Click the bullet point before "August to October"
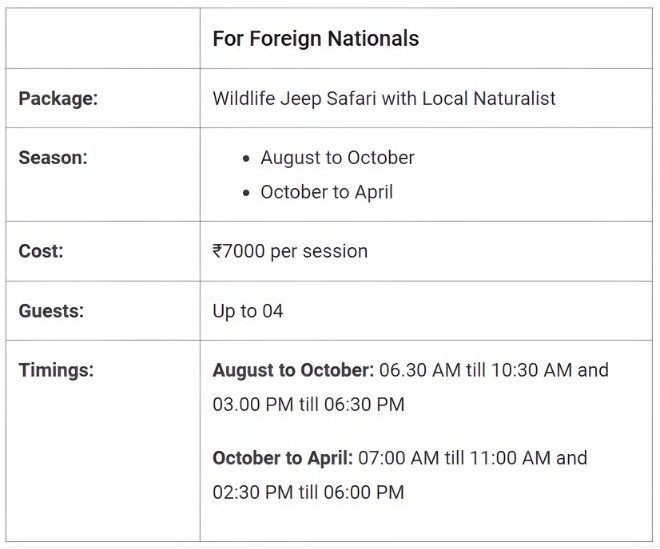This screenshot has width=660, height=549. pyautogui.click(x=246, y=159)
